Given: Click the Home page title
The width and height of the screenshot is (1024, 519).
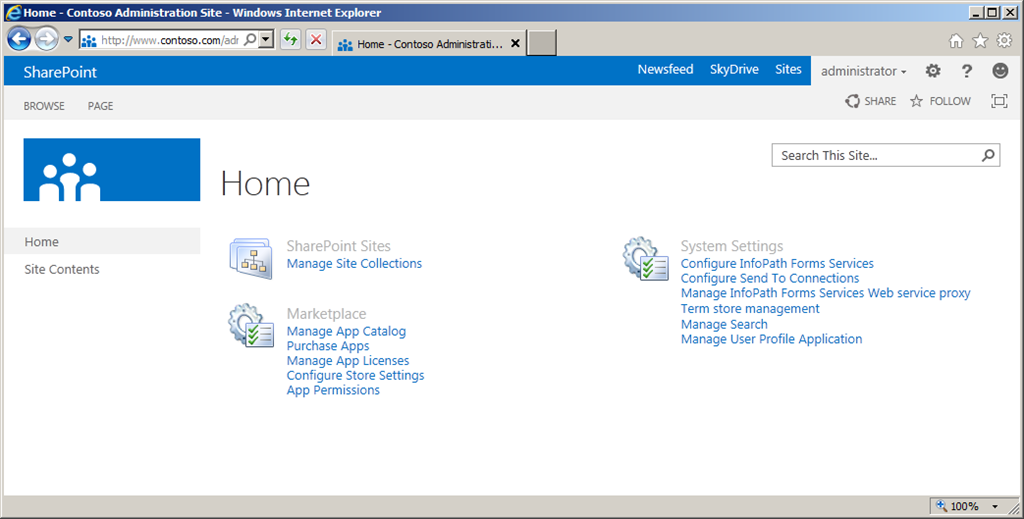Looking at the screenshot, I should pyautogui.click(x=265, y=183).
